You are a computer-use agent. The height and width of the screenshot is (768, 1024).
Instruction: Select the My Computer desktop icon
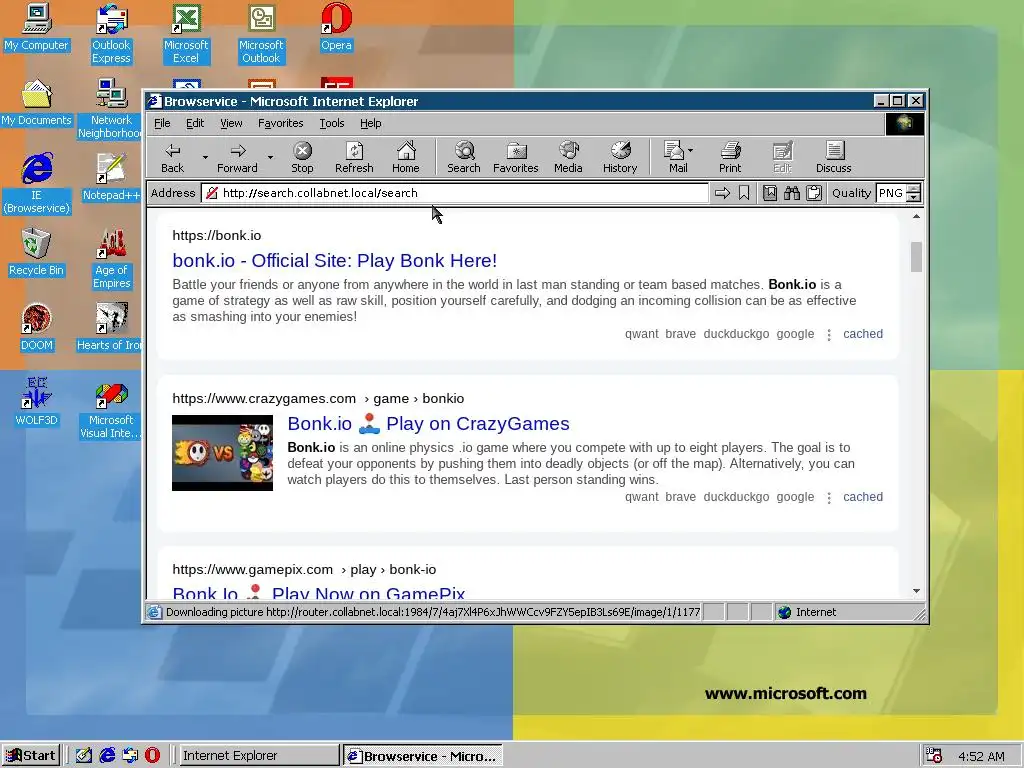[37, 28]
